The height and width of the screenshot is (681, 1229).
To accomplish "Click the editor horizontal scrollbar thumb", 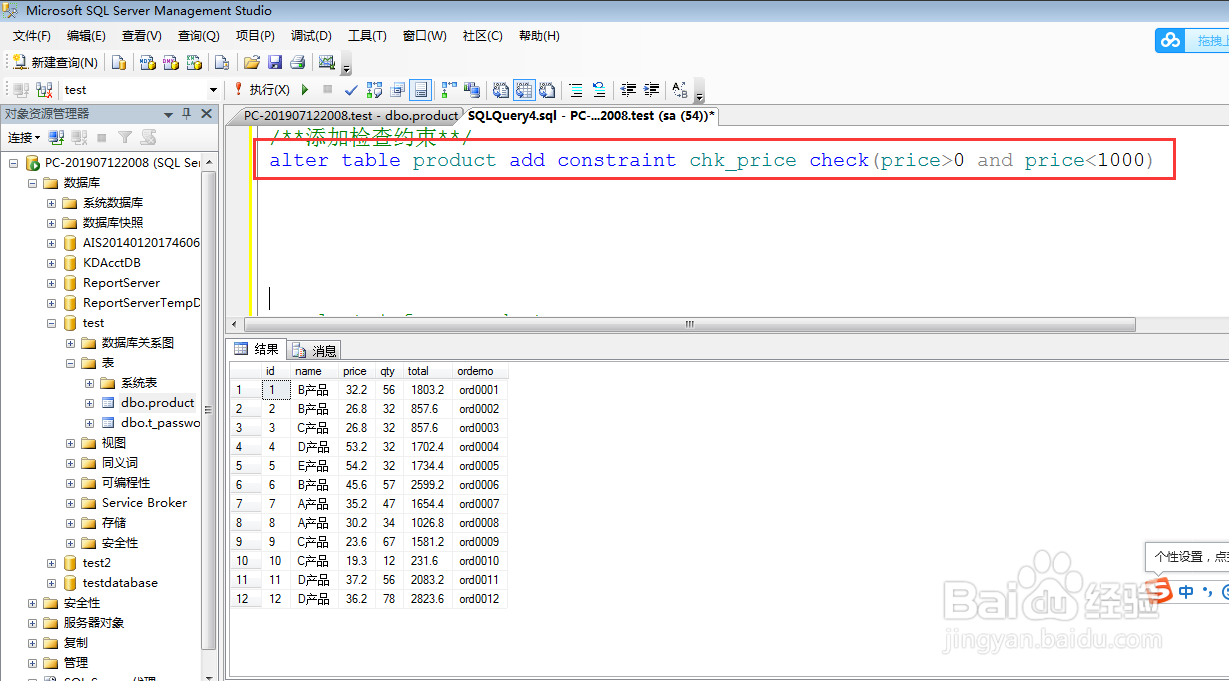I will pyautogui.click(x=689, y=324).
